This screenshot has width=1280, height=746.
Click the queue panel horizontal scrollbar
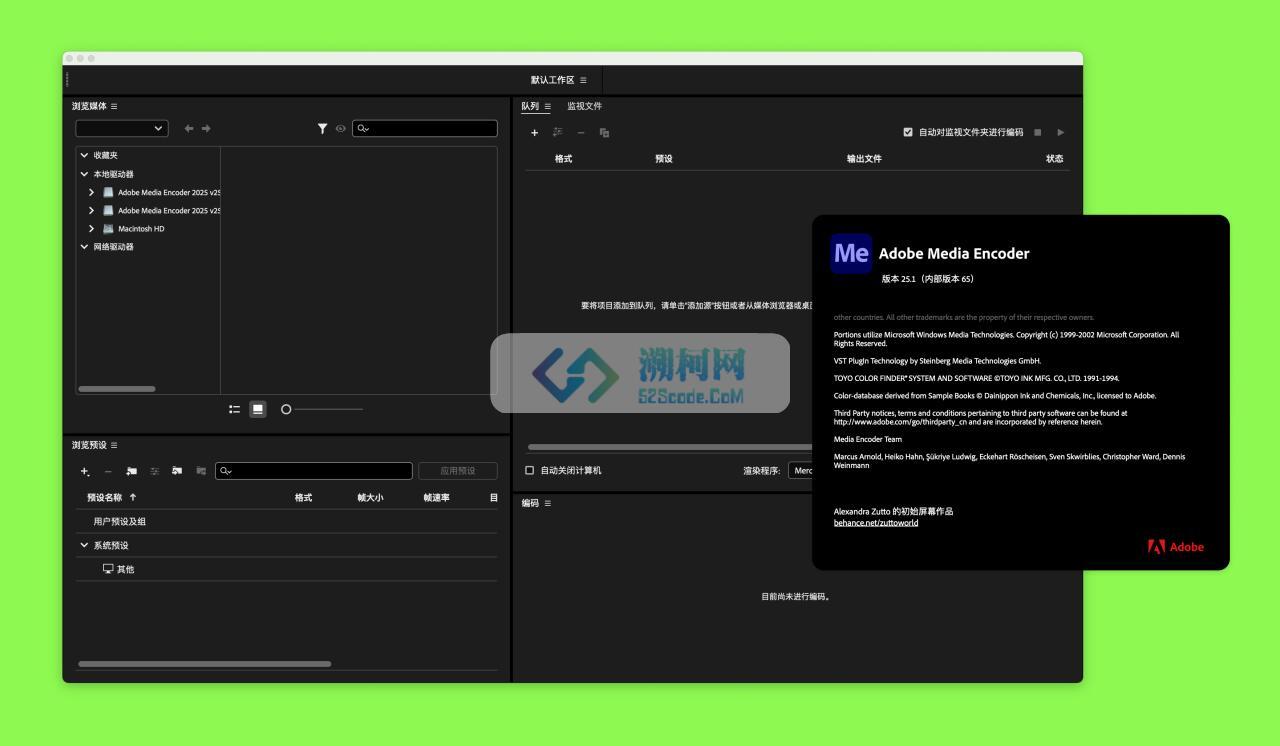pyautogui.click(x=670, y=447)
